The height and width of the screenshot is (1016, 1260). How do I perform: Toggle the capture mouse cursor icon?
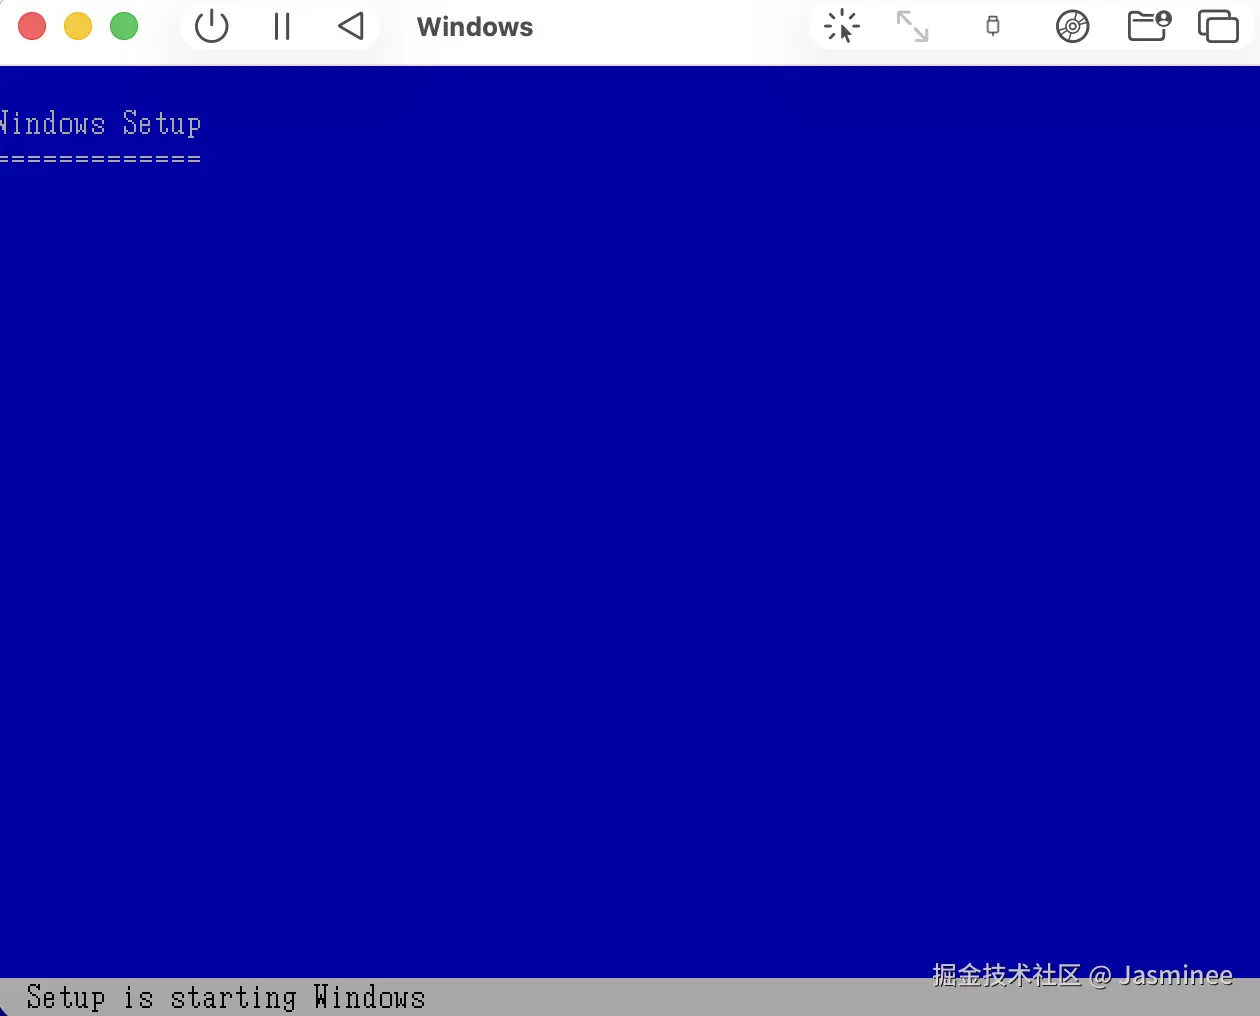click(x=842, y=26)
